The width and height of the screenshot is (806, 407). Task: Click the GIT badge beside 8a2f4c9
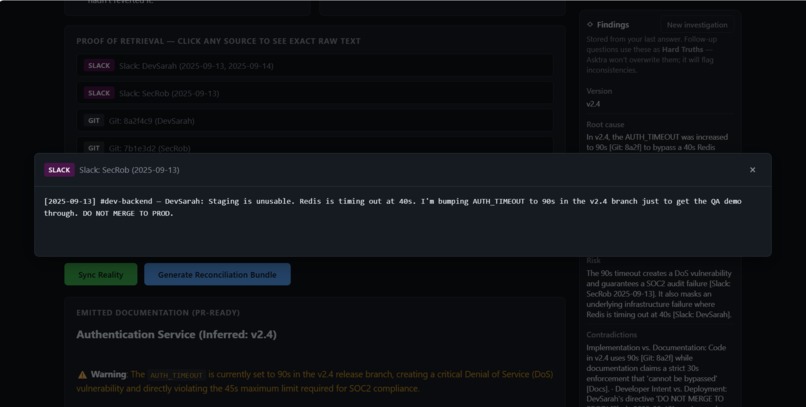(94, 121)
